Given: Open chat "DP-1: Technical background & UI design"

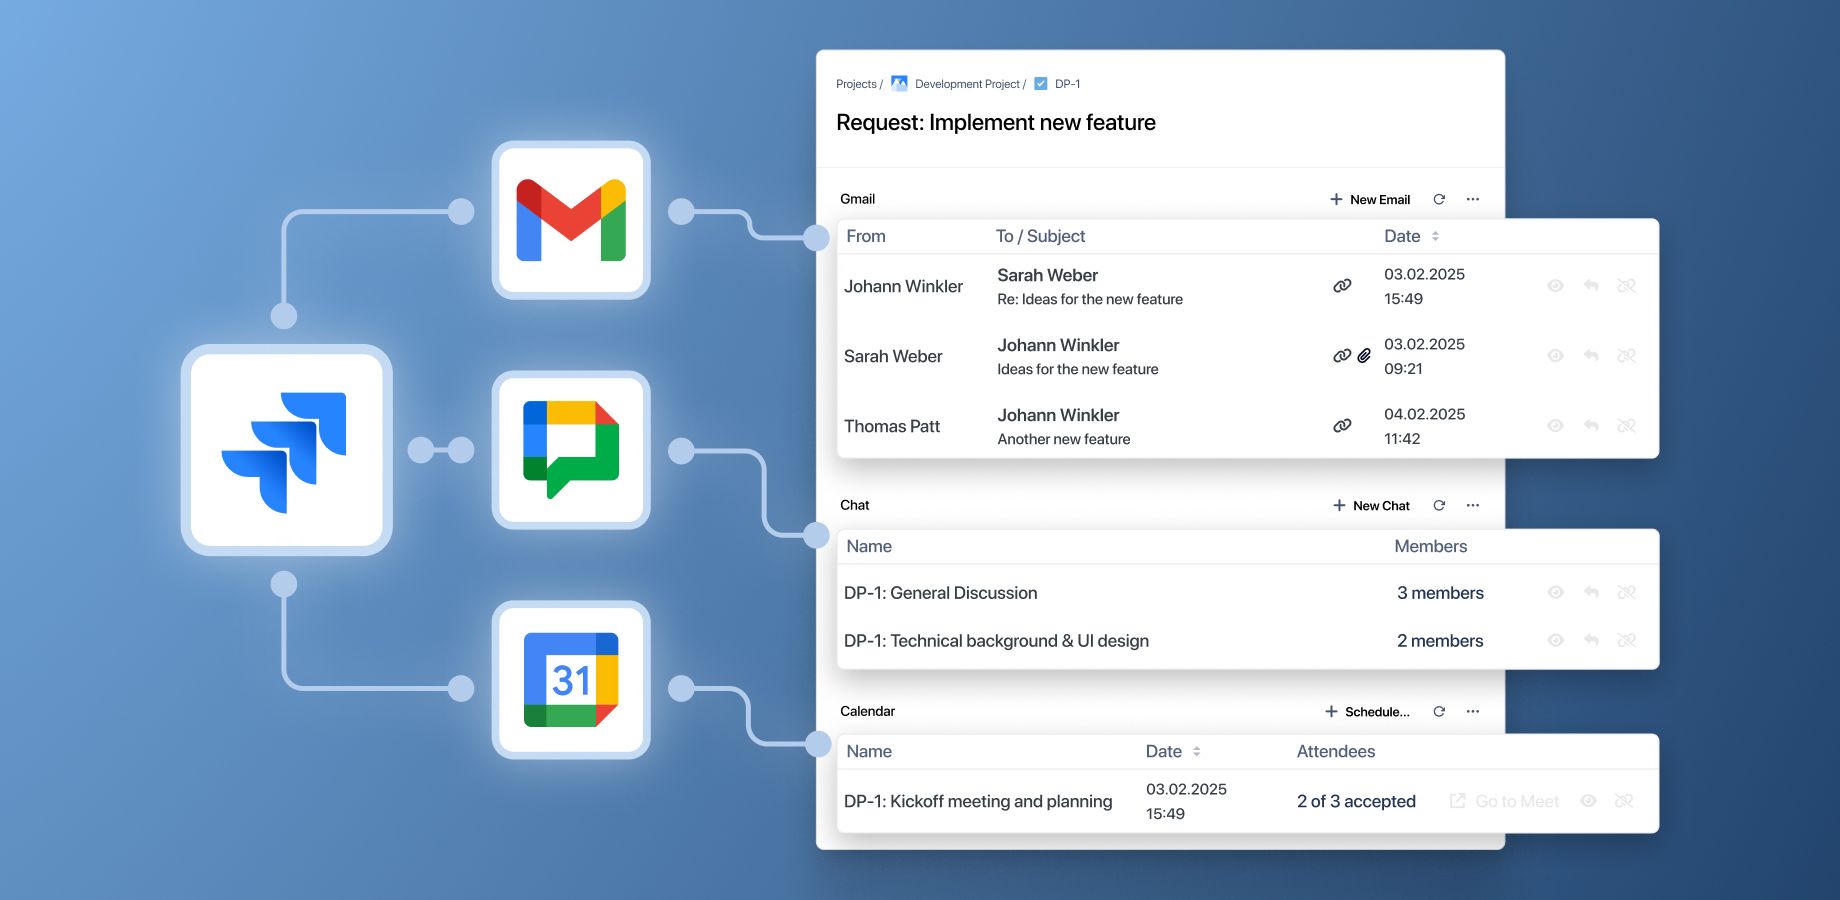Looking at the screenshot, I should pyautogui.click(x=996, y=641).
